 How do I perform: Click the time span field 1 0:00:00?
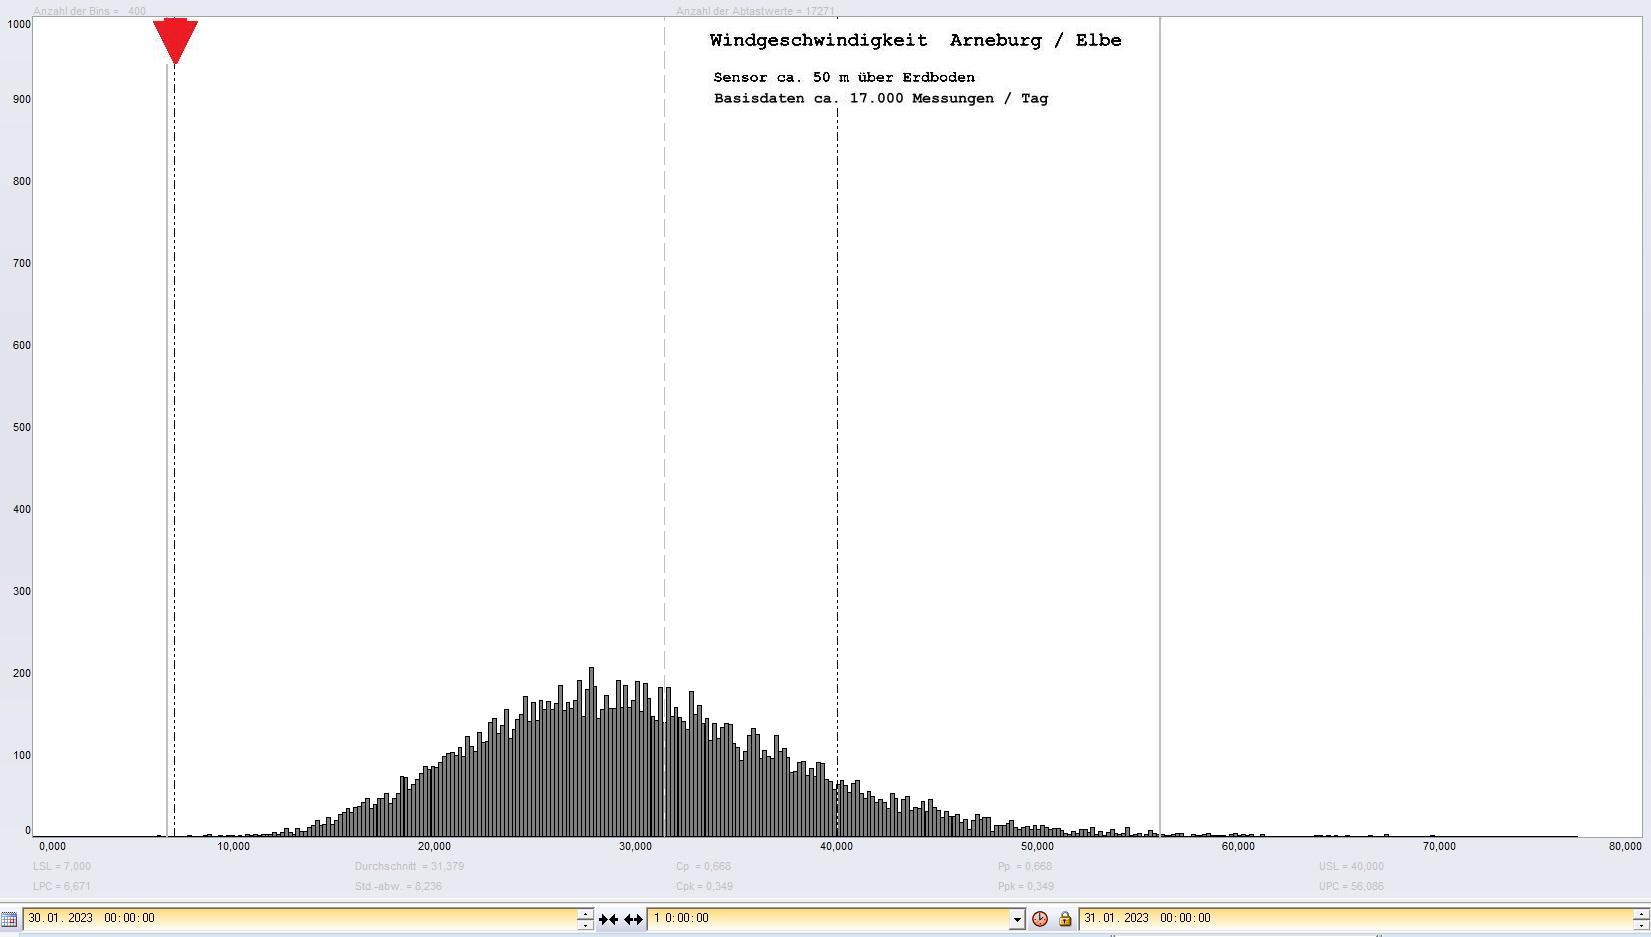click(829, 918)
